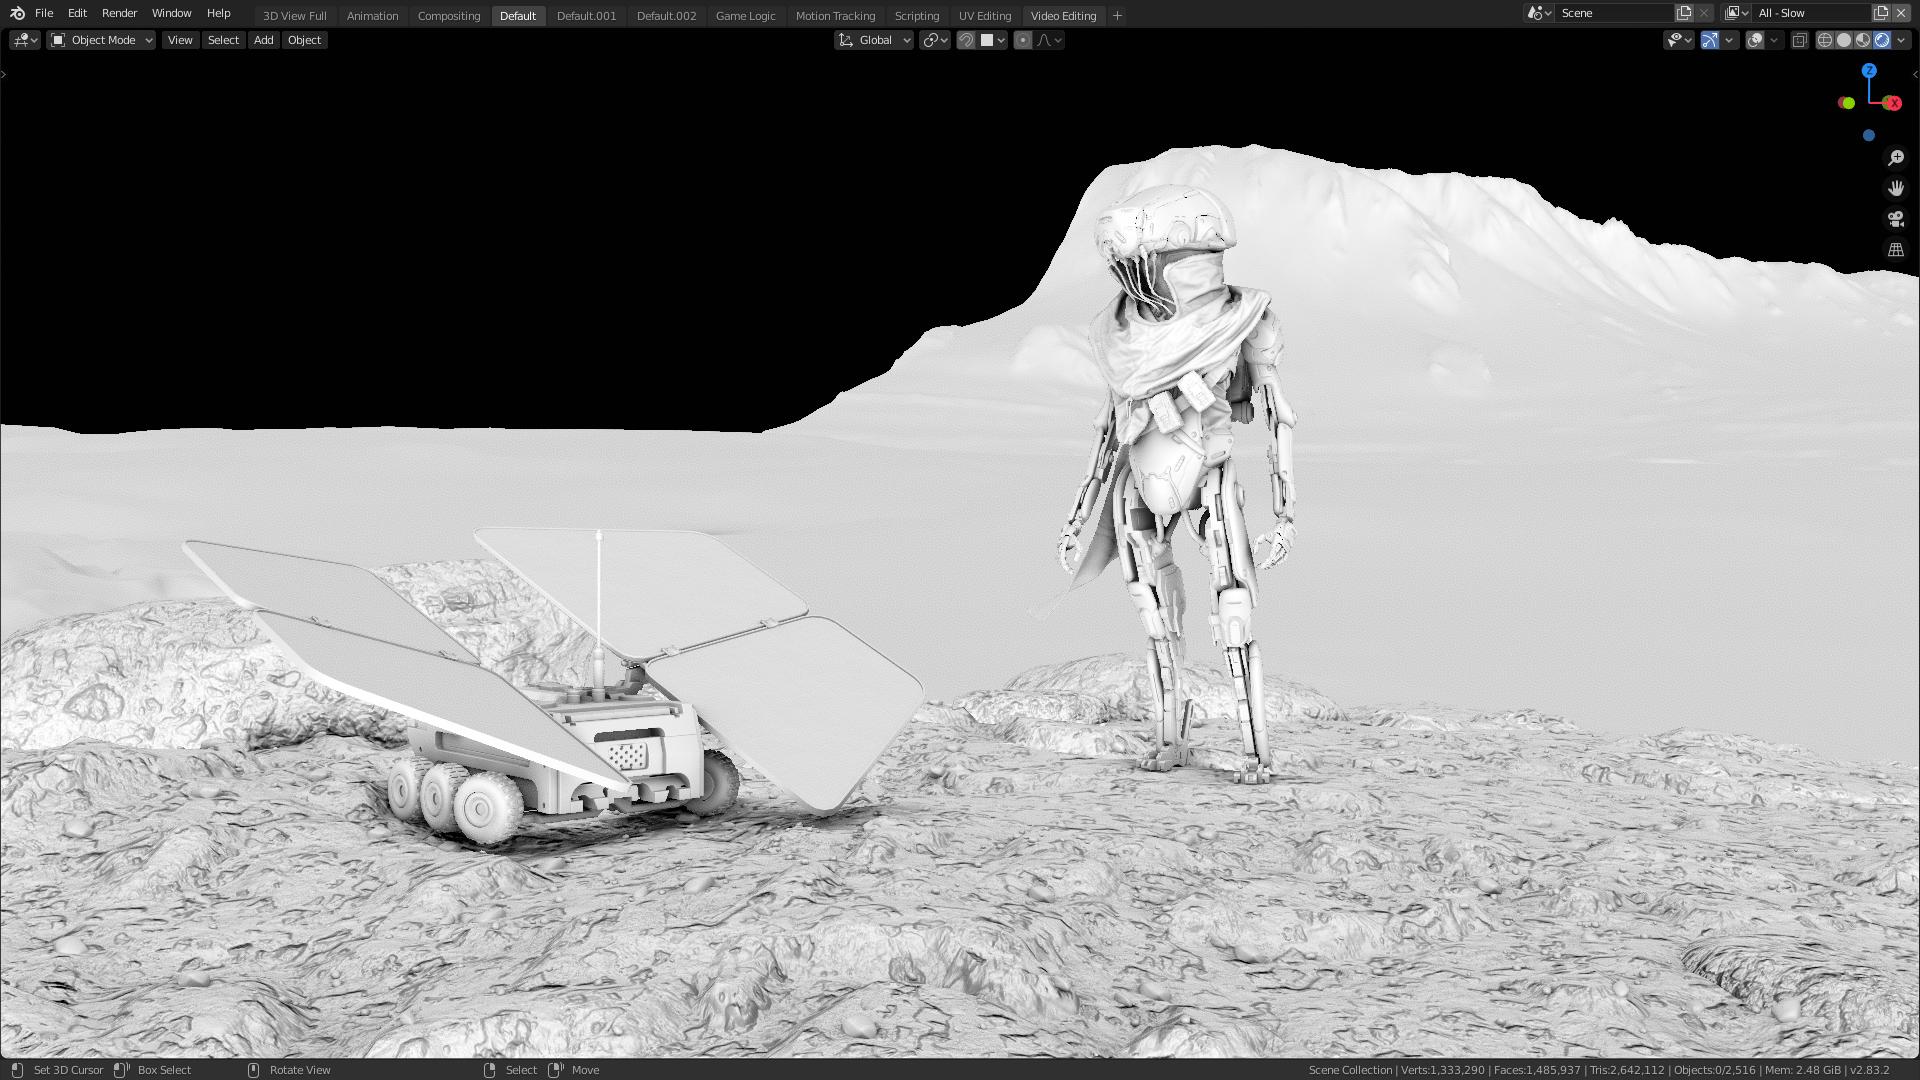Viewport: 1920px width, 1080px height.
Task: Switch perspective/orthographic grid icon
Action: point(1895,250)
